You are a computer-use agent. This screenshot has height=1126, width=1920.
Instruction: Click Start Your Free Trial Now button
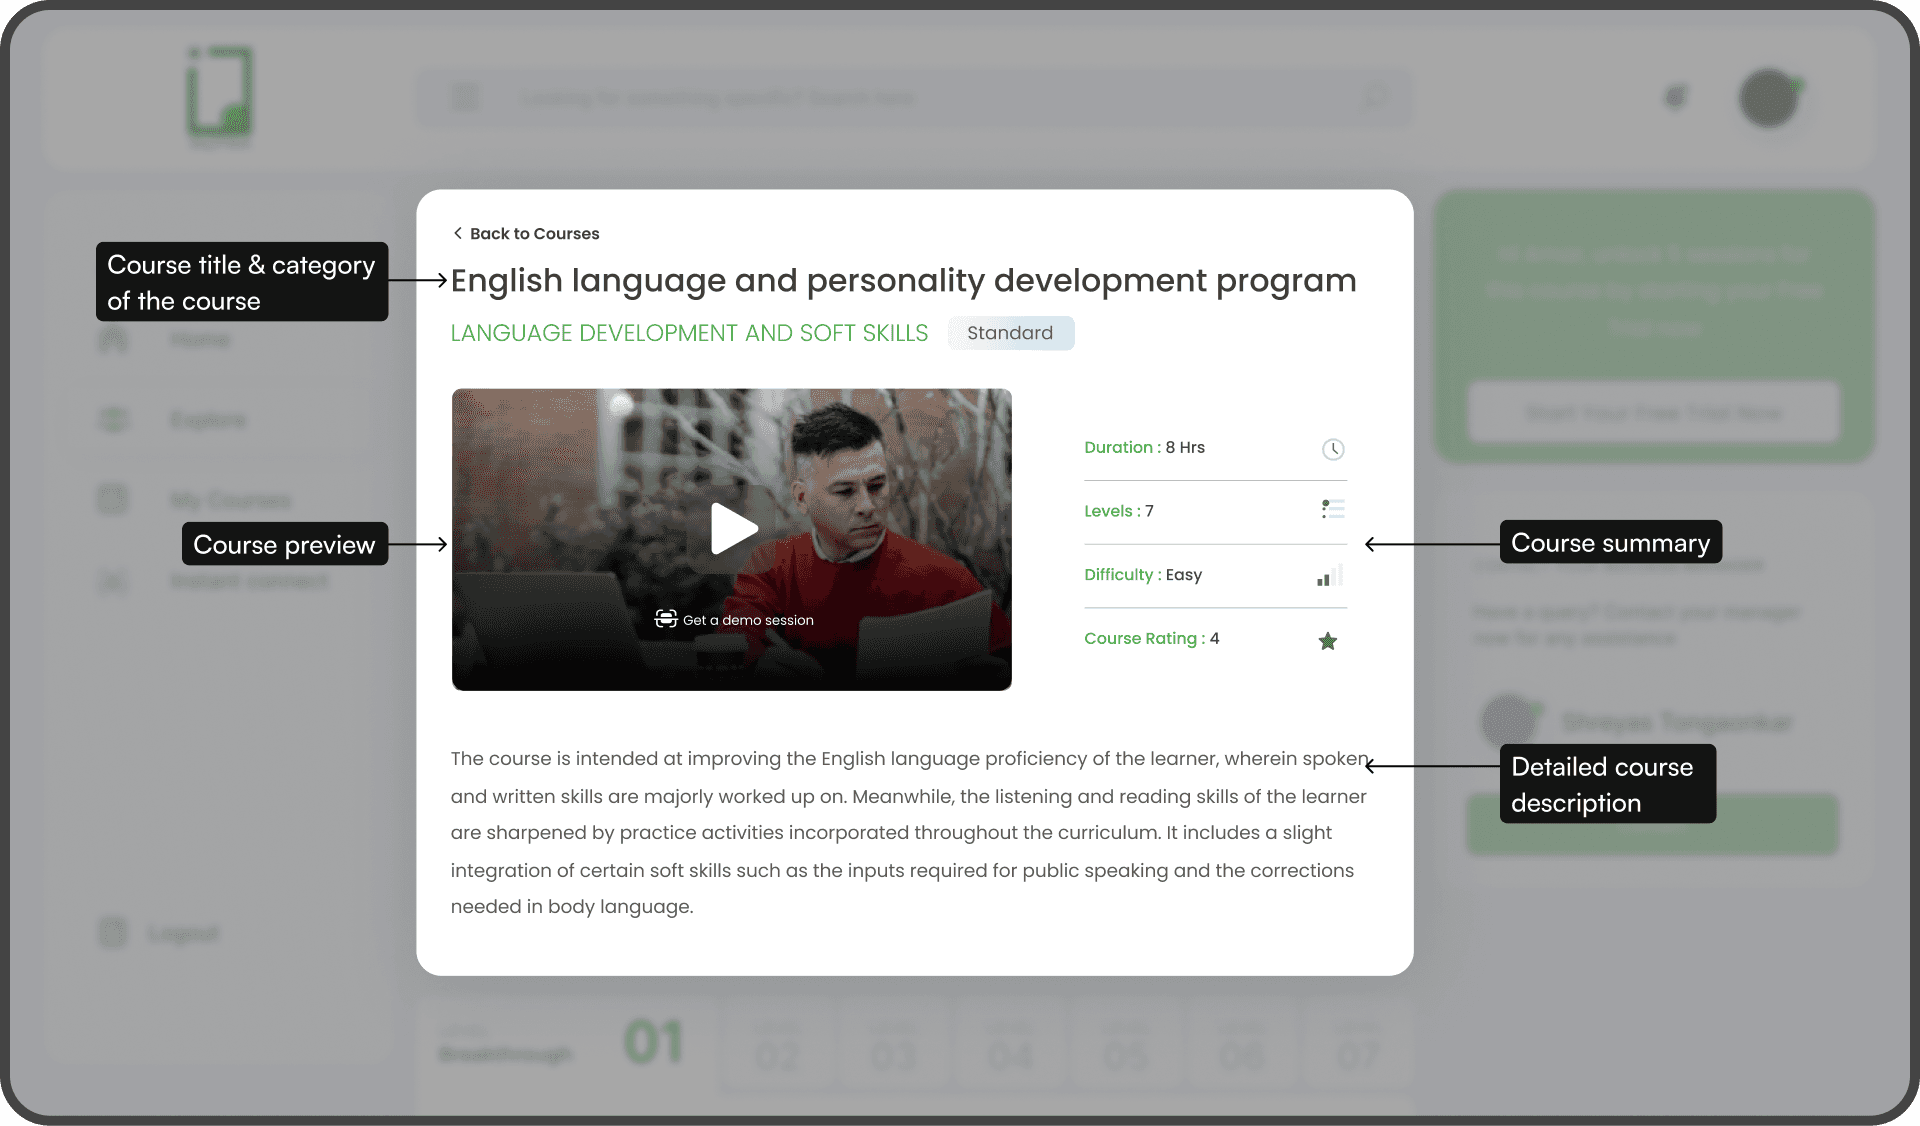pos(1653,412)
